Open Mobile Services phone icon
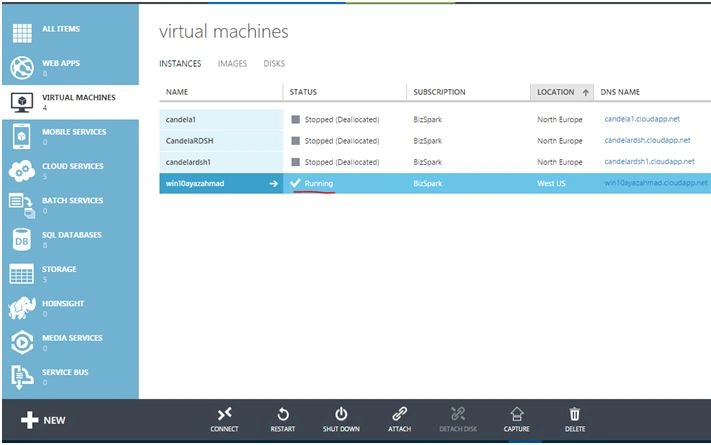This screenshot has width=711, height=445. pos(22,136)
